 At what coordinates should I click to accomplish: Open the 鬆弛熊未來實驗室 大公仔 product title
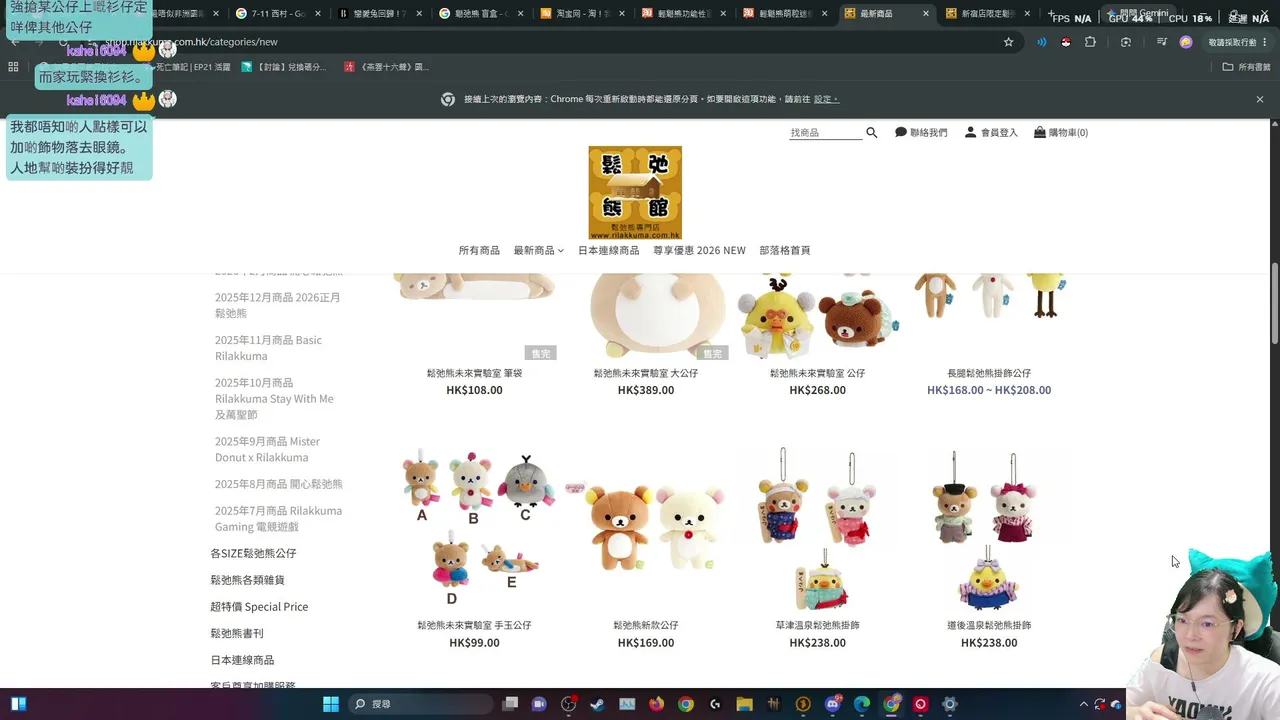click(646, 373)
